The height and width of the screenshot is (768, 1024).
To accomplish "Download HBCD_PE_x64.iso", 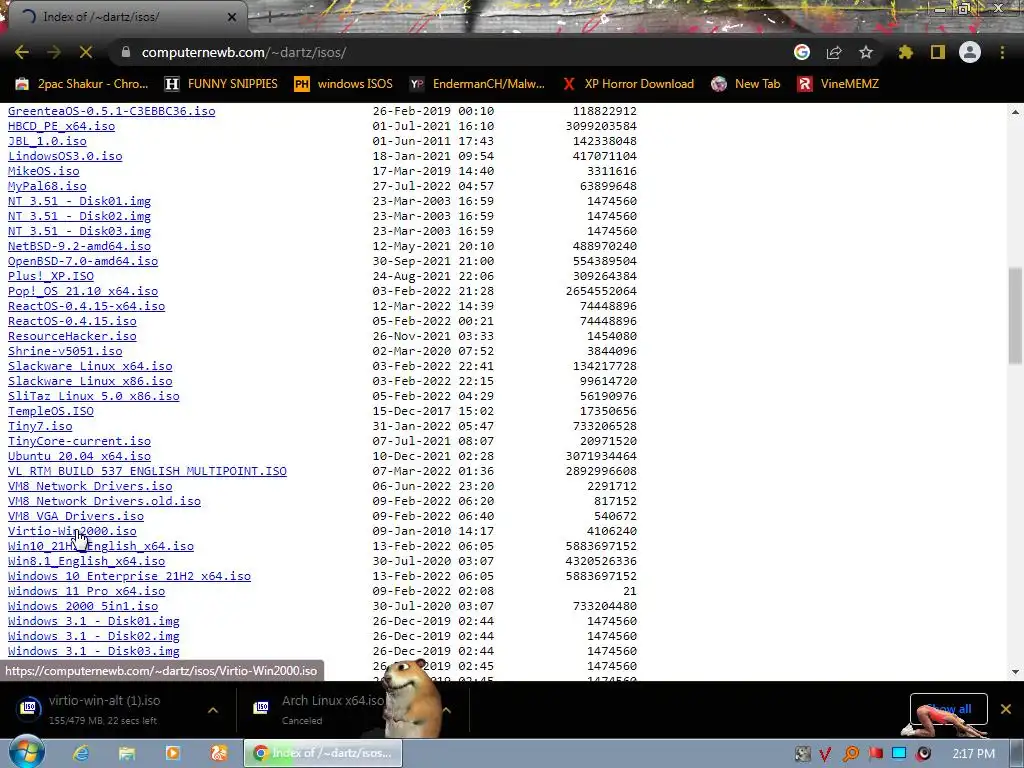I will [x=61, y=126].
